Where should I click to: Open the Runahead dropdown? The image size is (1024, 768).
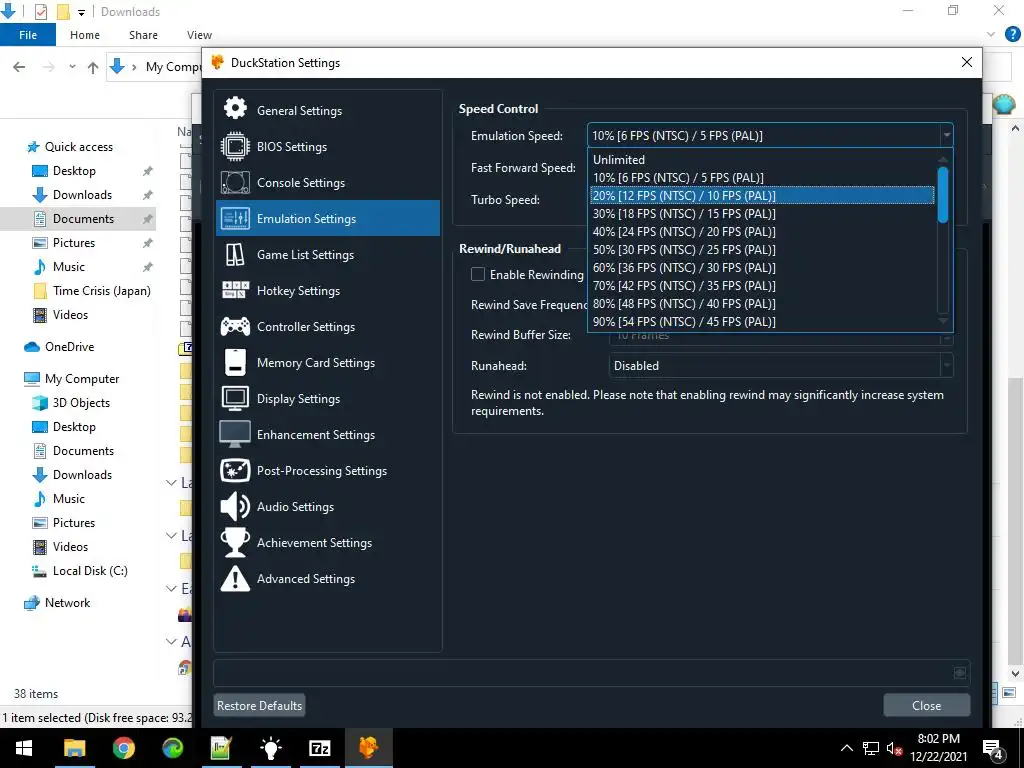(781, 366)
